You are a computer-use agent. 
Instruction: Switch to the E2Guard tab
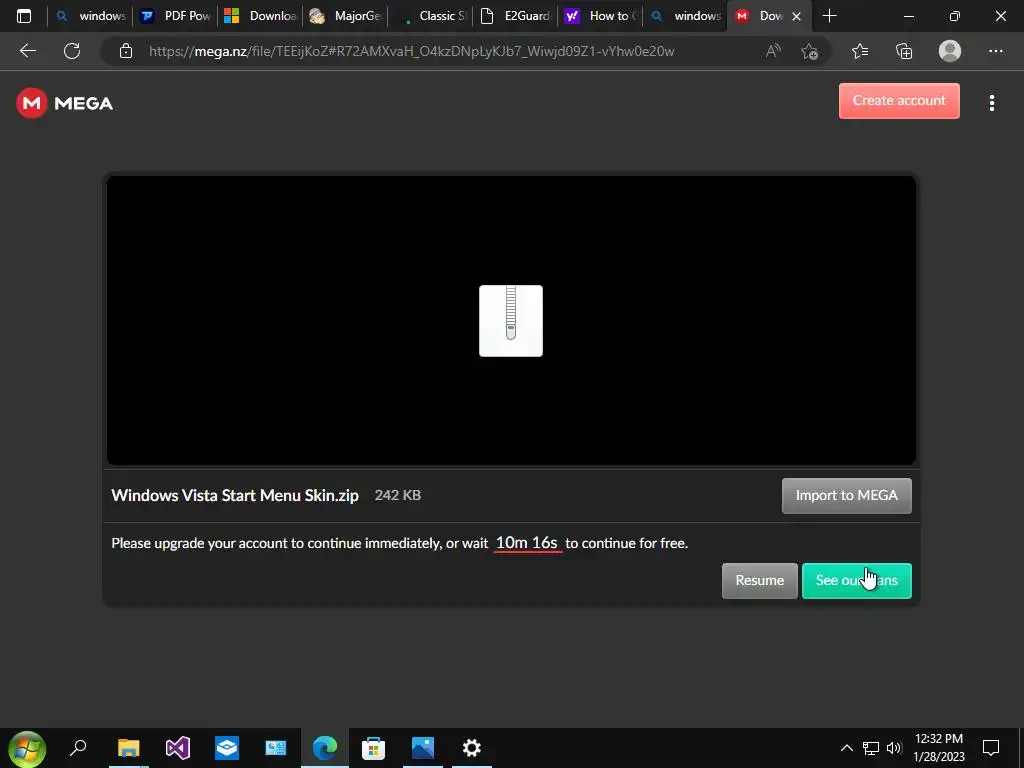pyautogui.click(x=515, y=16)
